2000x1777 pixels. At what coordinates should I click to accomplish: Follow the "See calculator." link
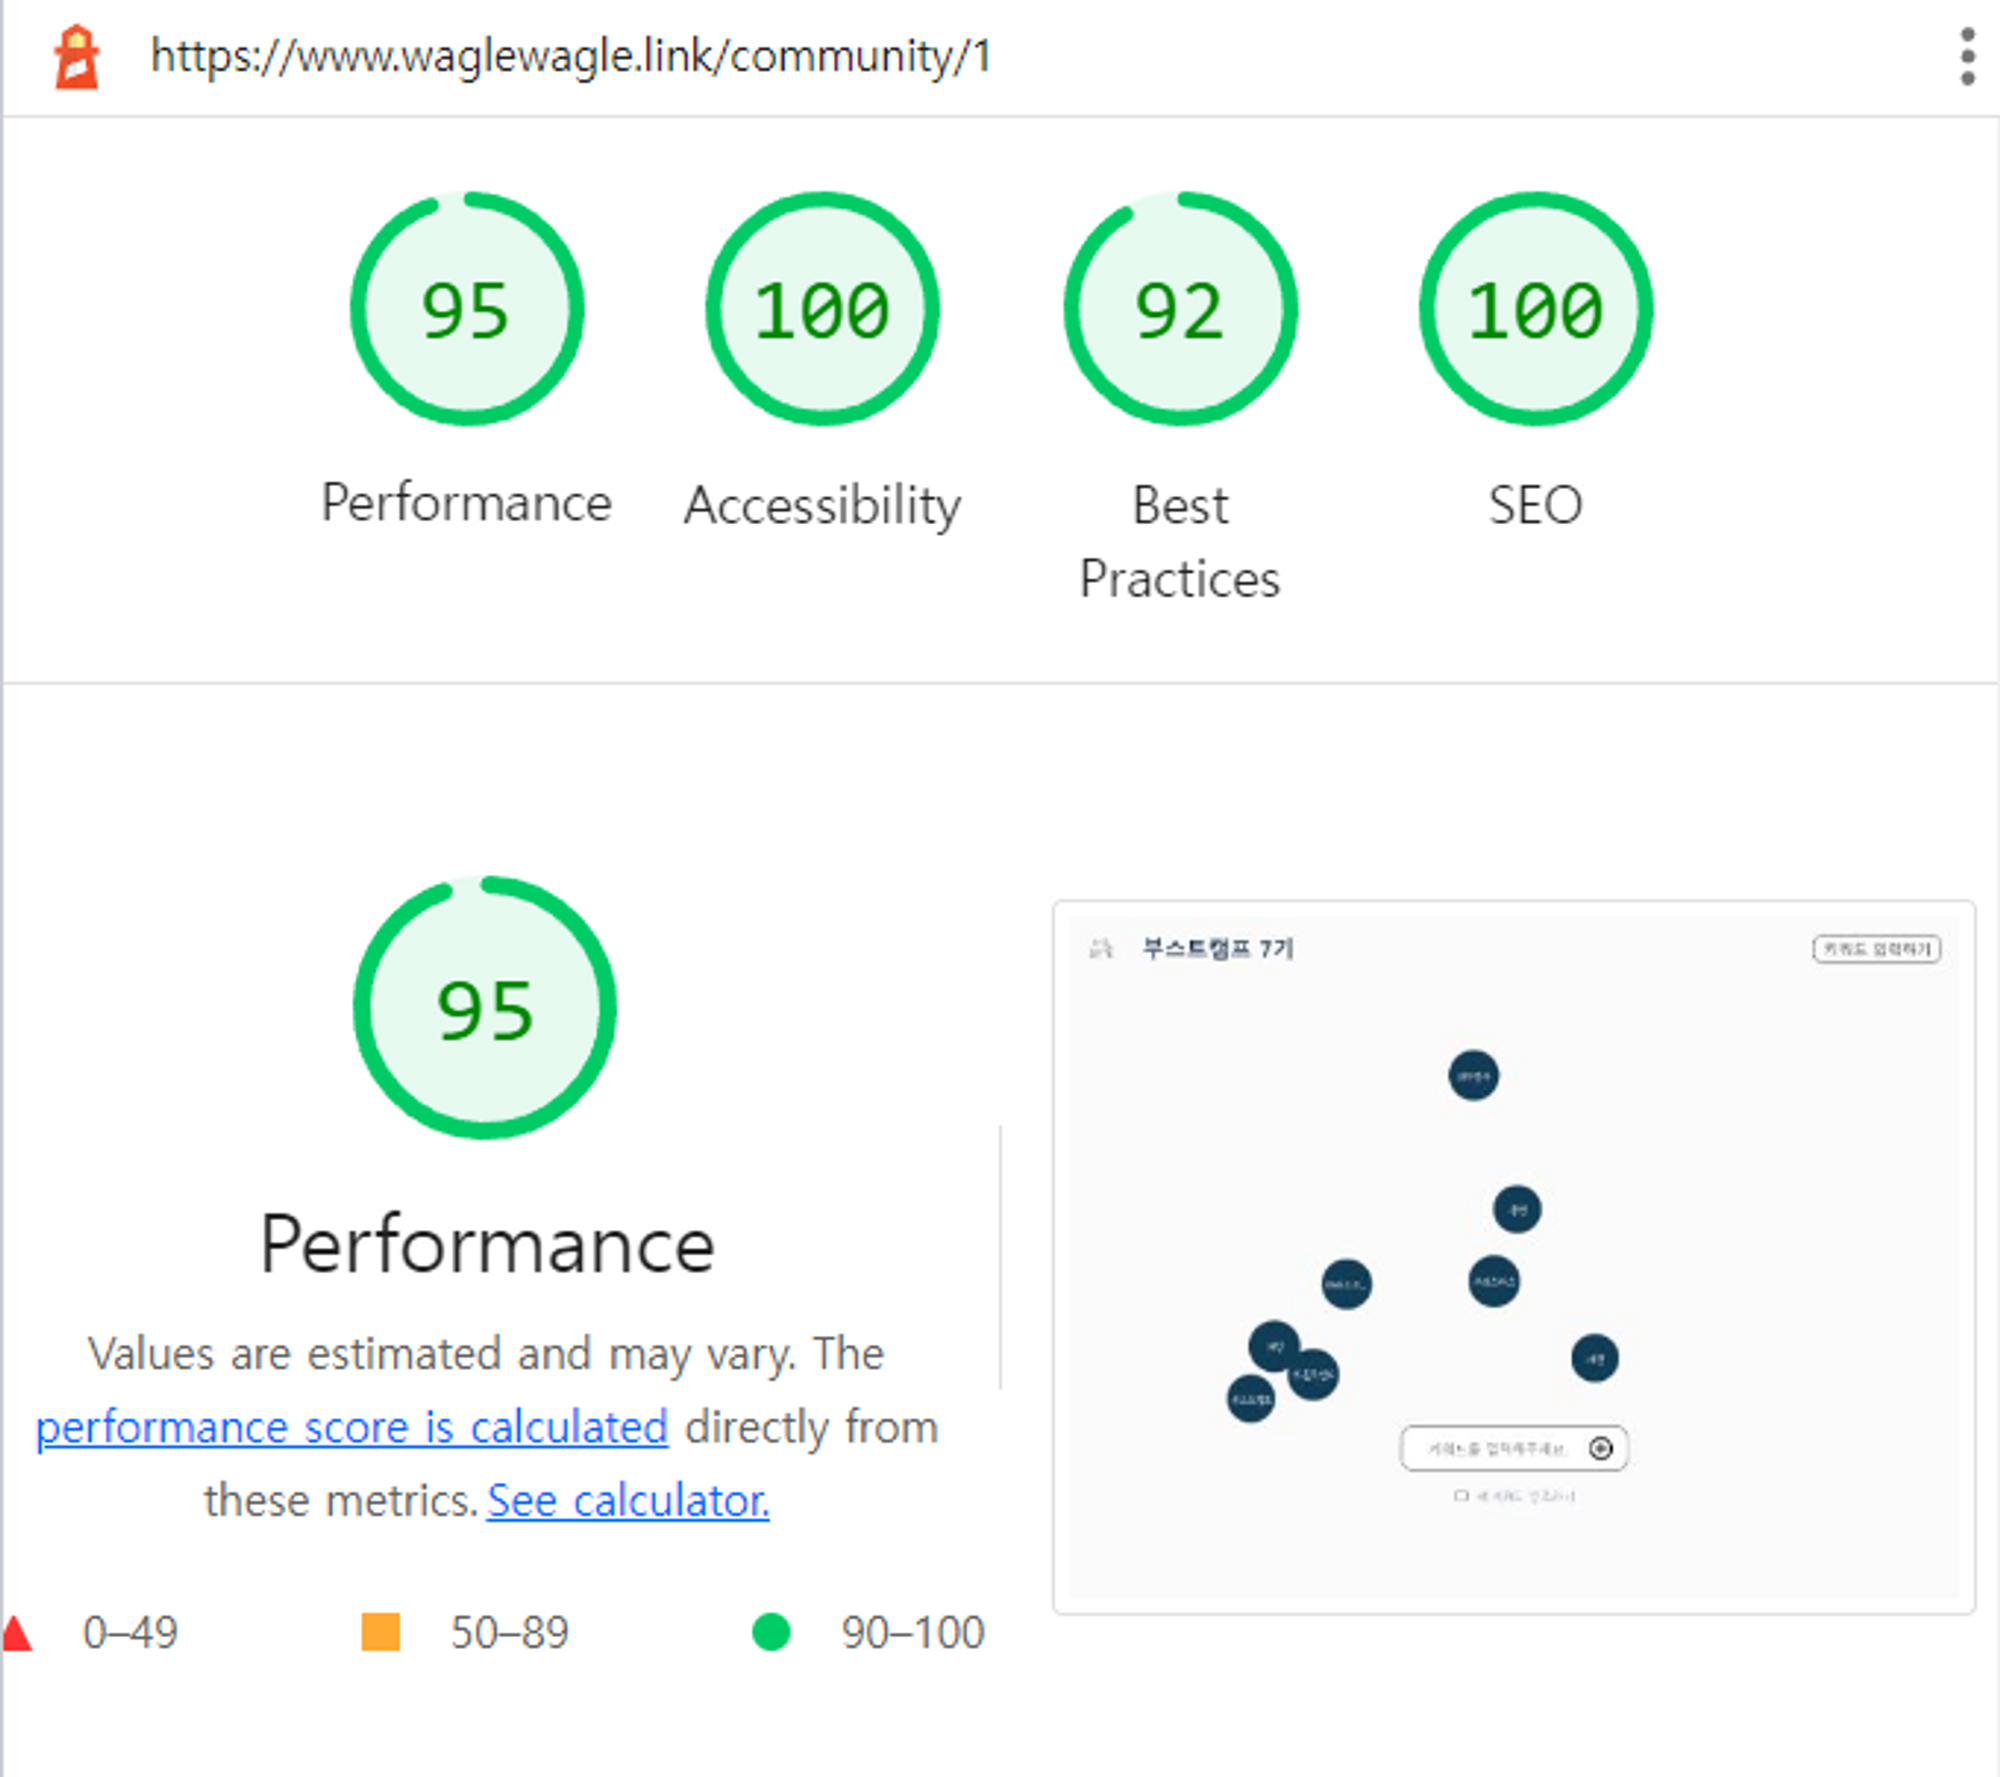628,1501
